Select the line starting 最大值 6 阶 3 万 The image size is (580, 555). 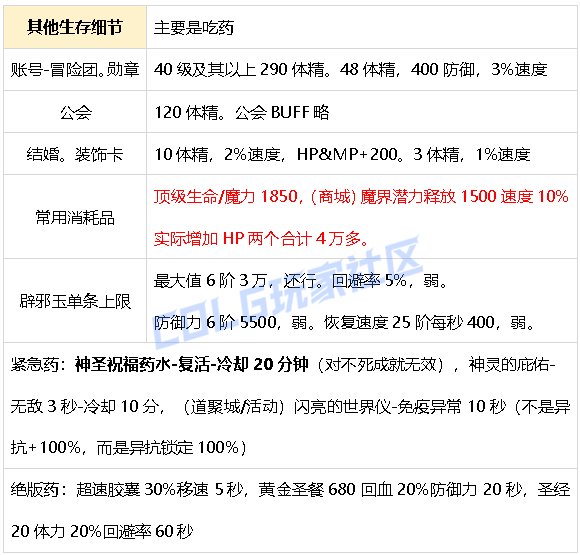tap(300, 280)
